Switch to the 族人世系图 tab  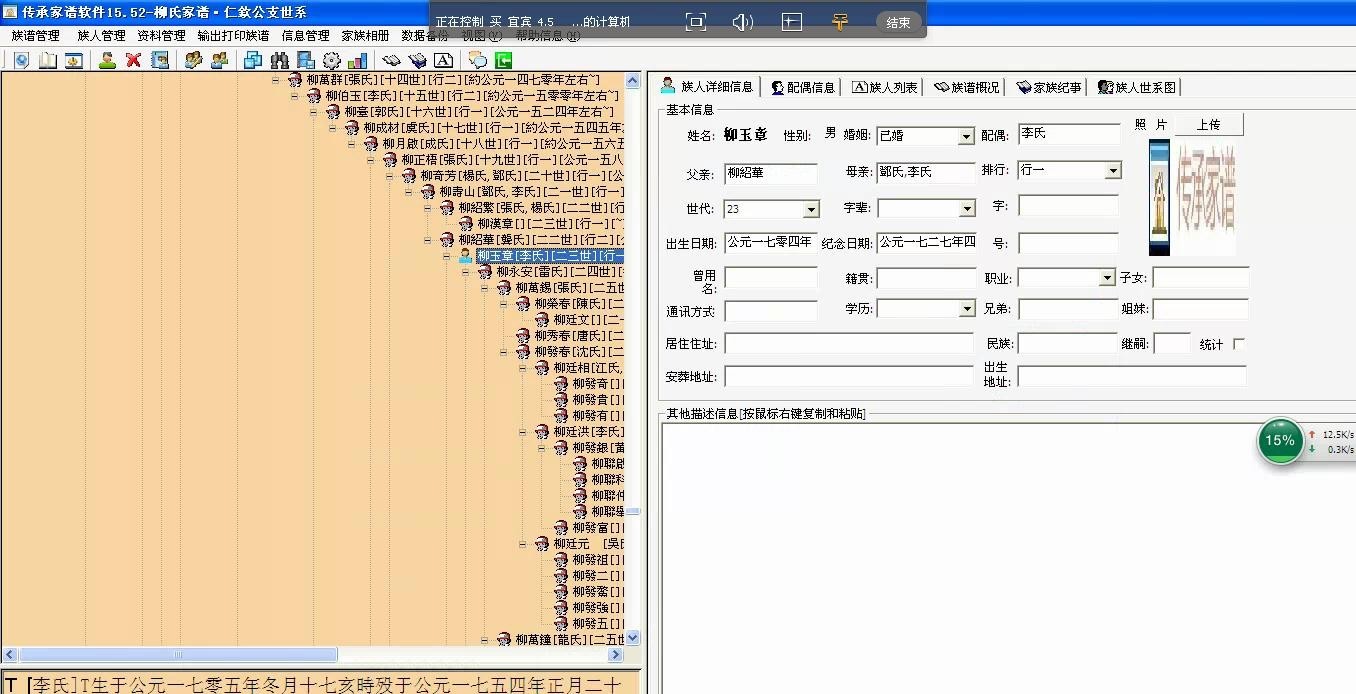[x=1137, y=87]
